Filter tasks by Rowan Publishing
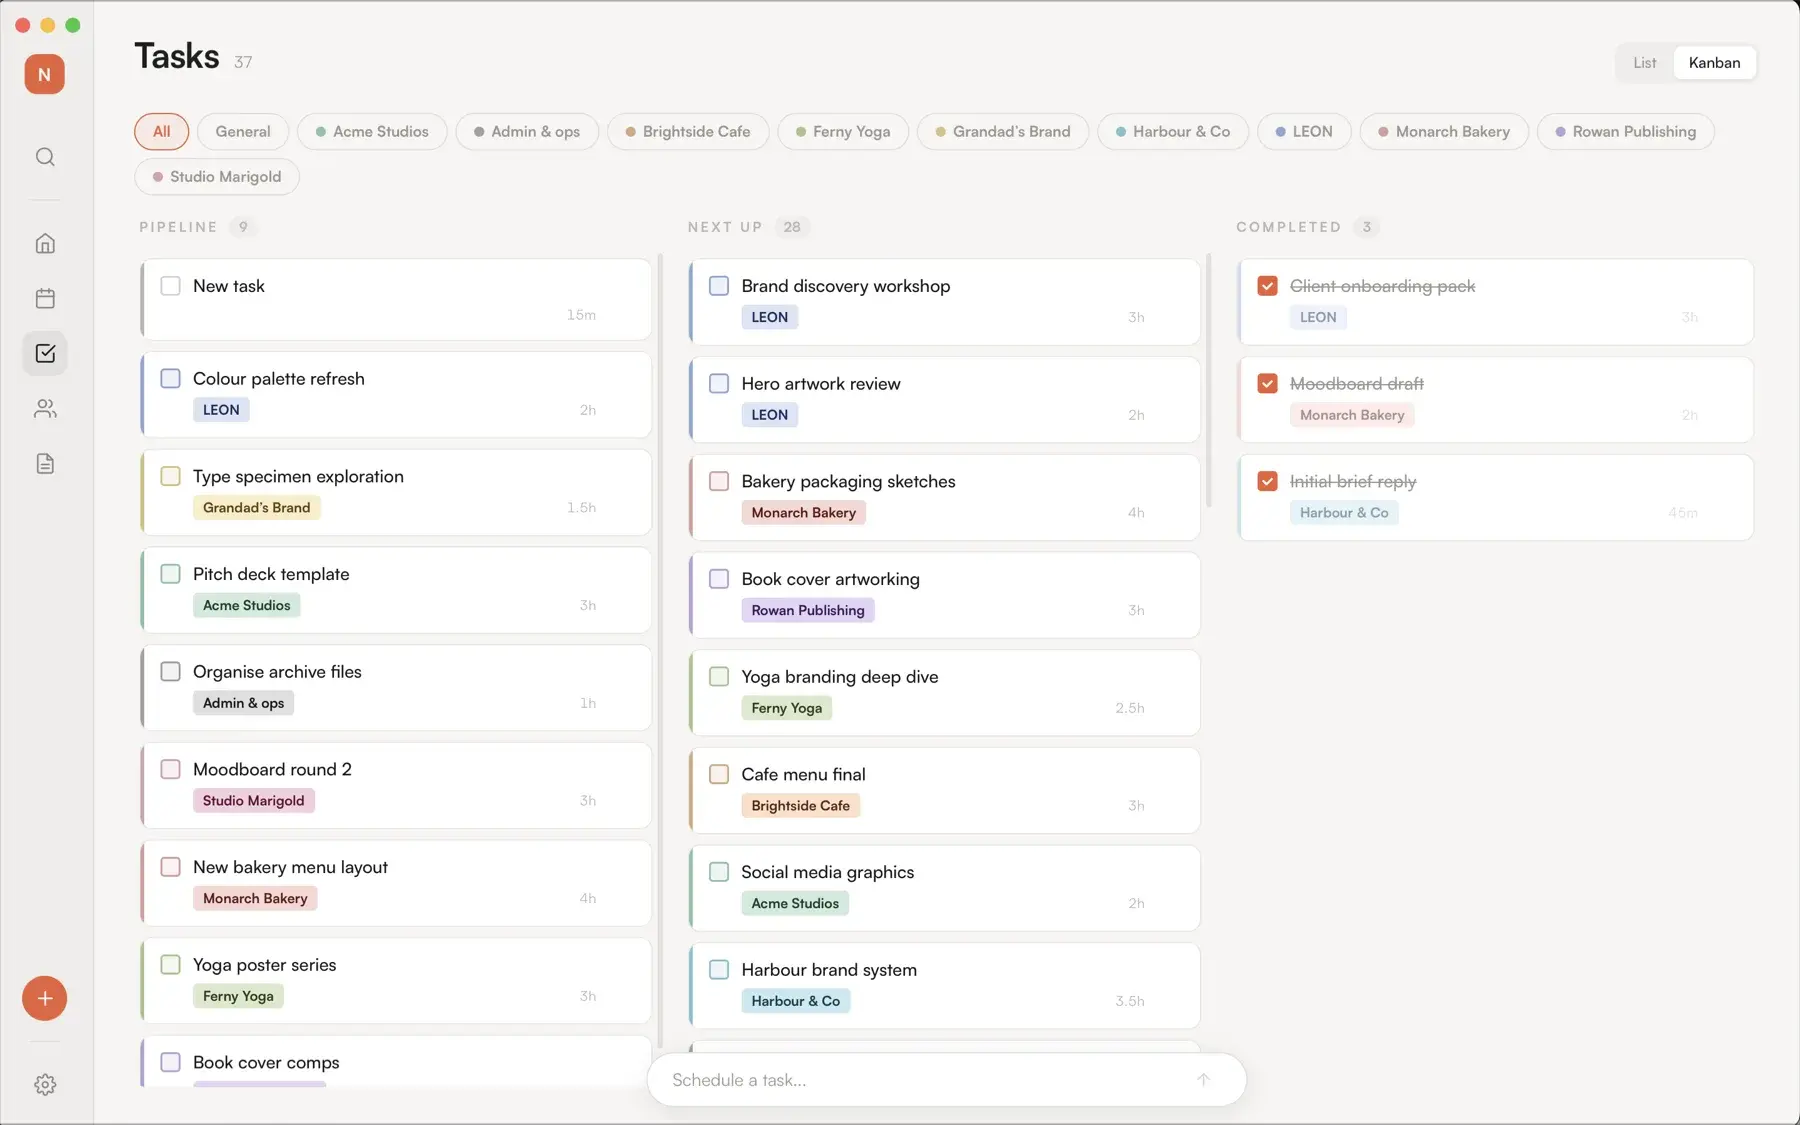 pyautogui.click(x=1625, y=131)
